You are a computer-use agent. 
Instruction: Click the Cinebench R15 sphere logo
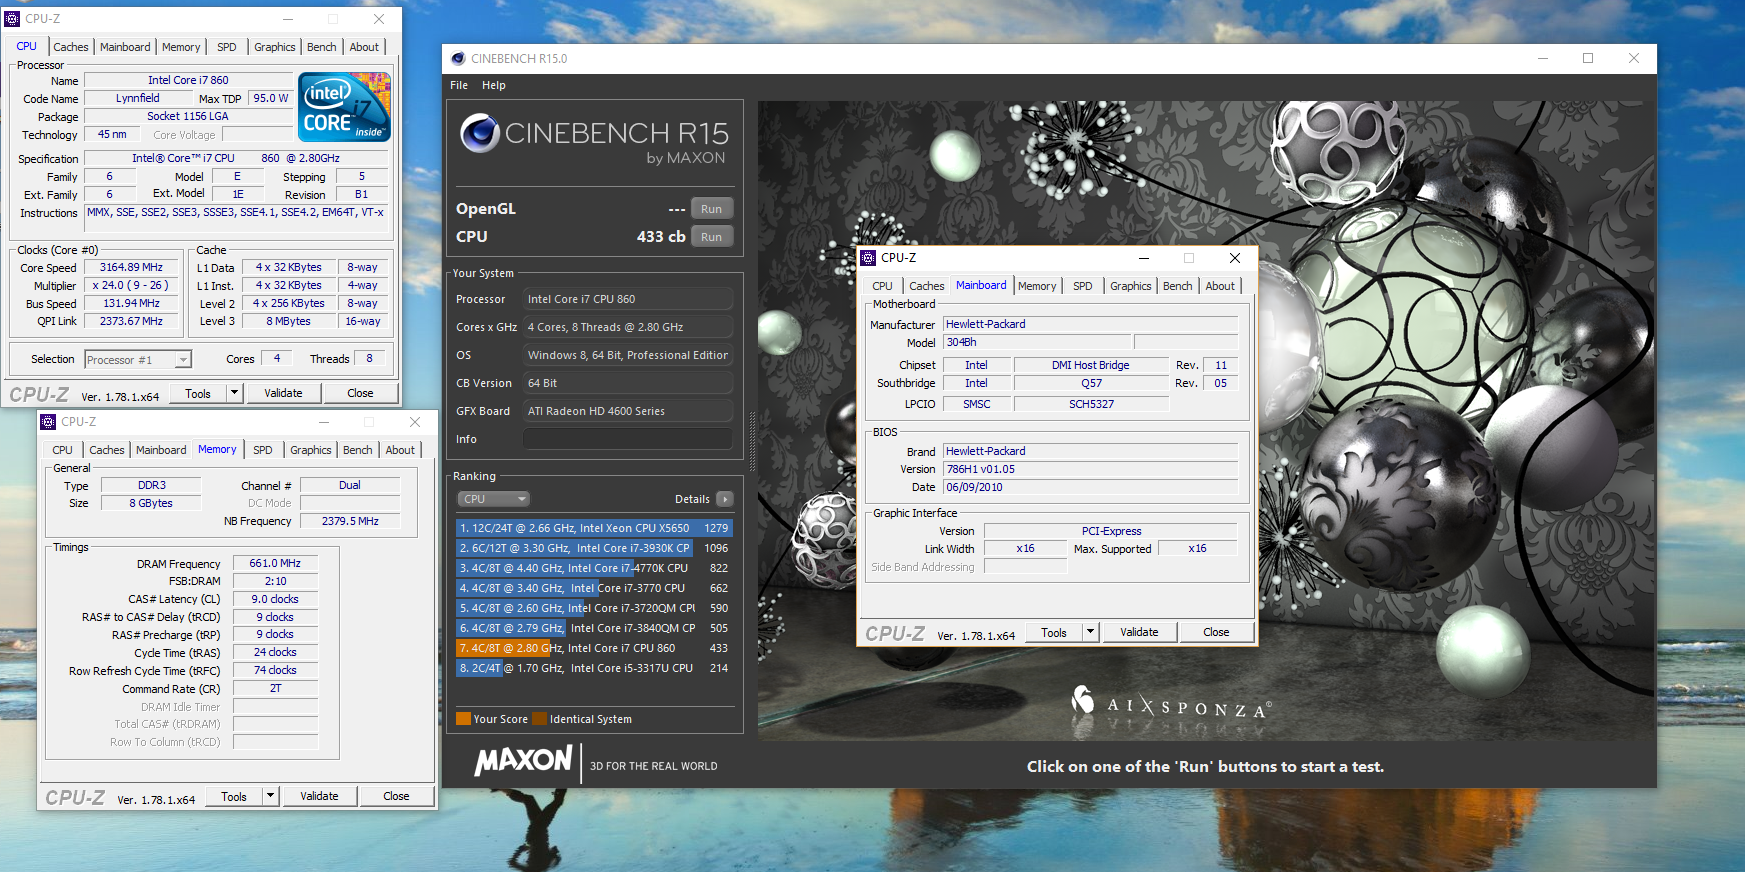point(480,133)
